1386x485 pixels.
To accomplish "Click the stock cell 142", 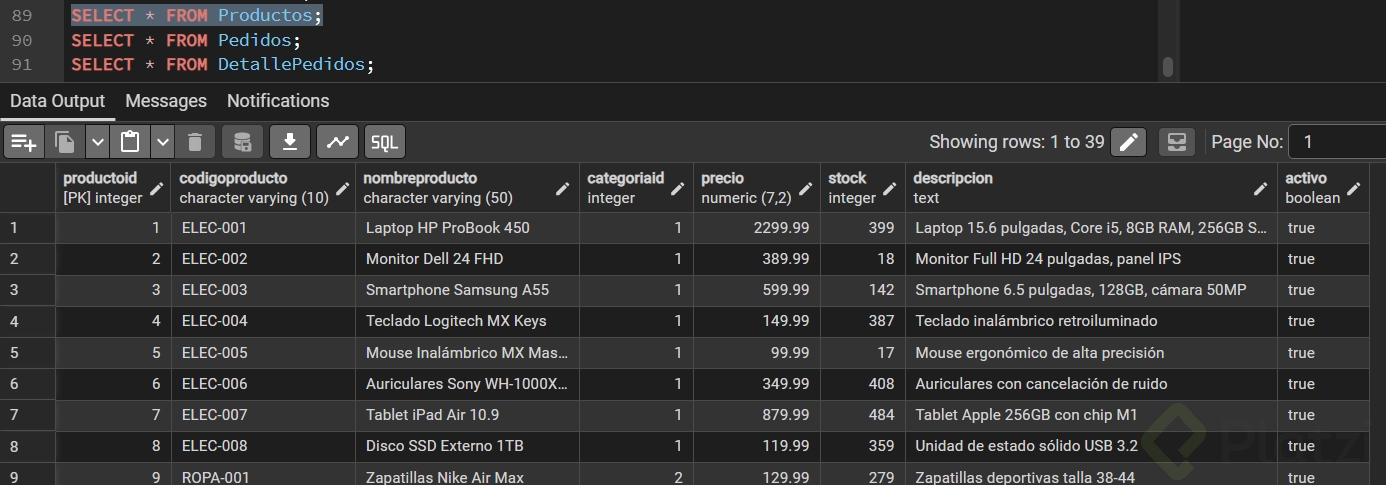I will click(x=863, y=290).
